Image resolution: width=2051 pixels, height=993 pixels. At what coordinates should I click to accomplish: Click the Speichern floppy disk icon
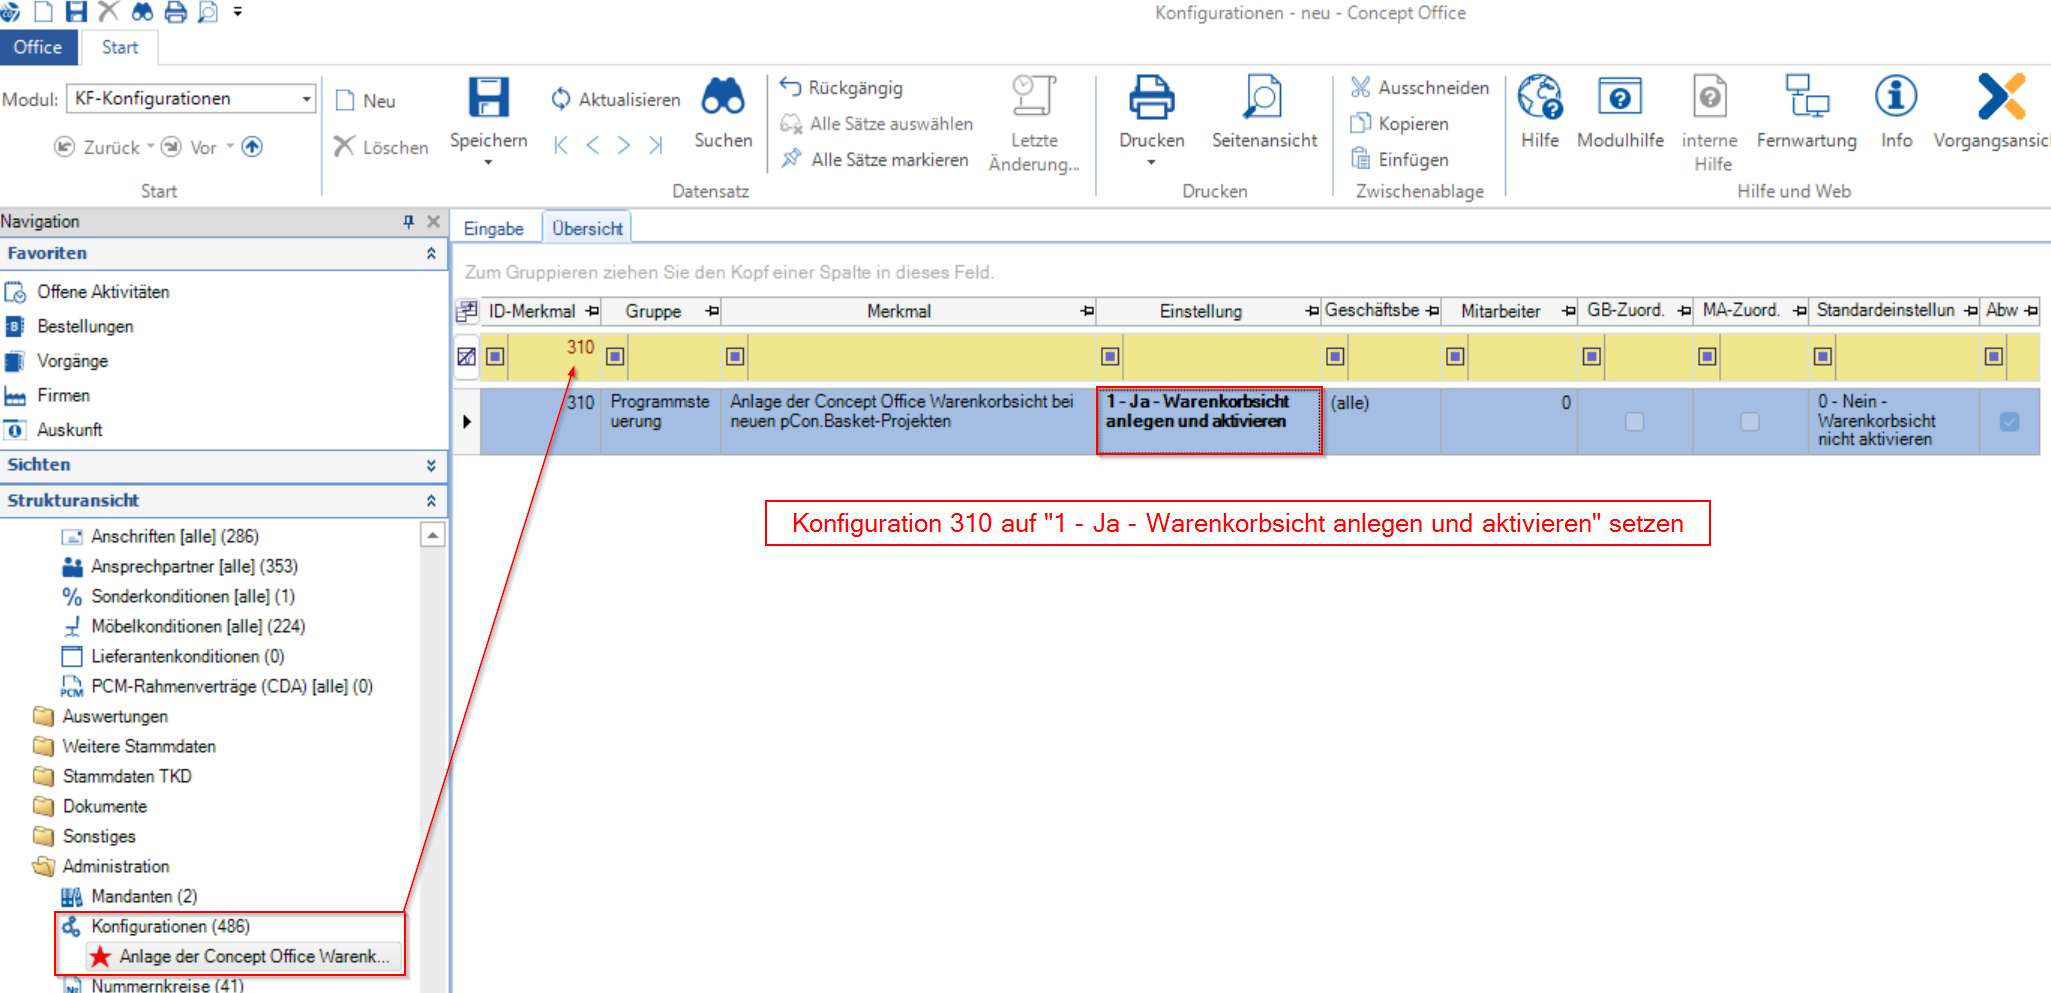click(x=489, y=98)
